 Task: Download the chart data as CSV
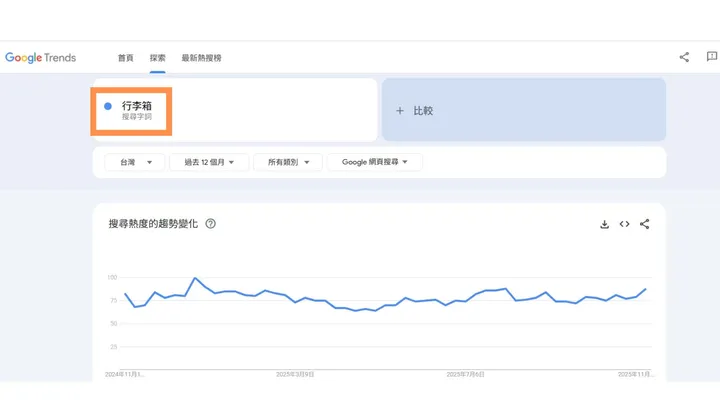[604, 224]
